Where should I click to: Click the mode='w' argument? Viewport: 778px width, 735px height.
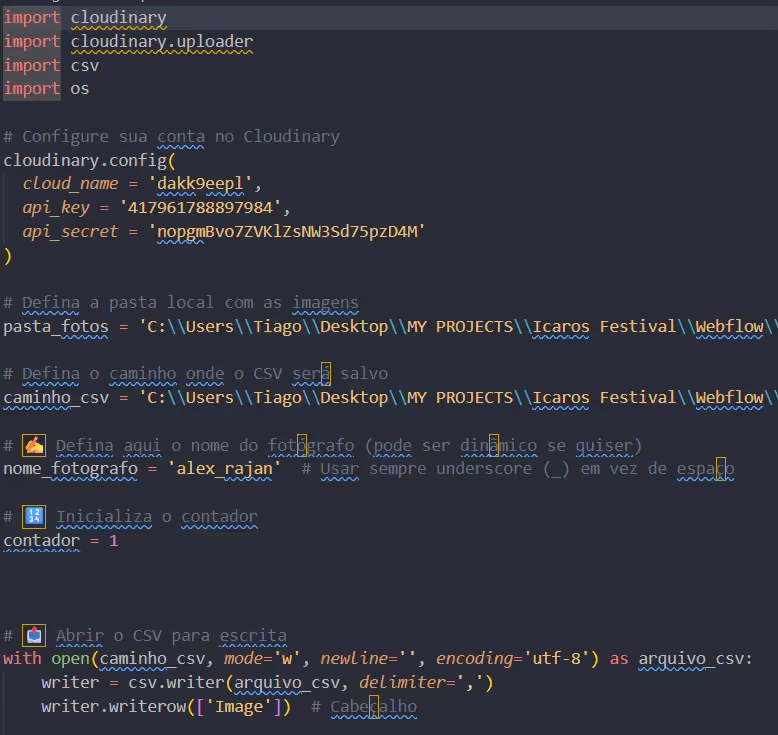262,659
